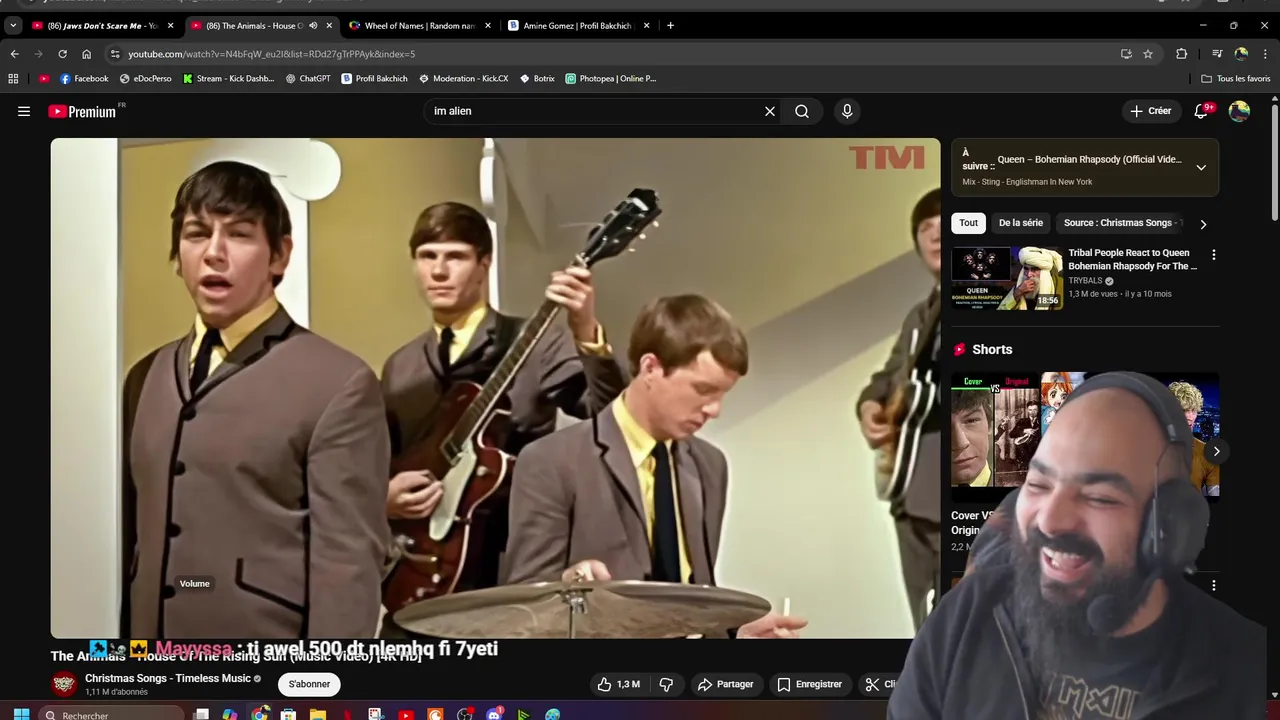Select the De la série chip
This screenshot has width=1280, height=720.
click(1020, 223)
